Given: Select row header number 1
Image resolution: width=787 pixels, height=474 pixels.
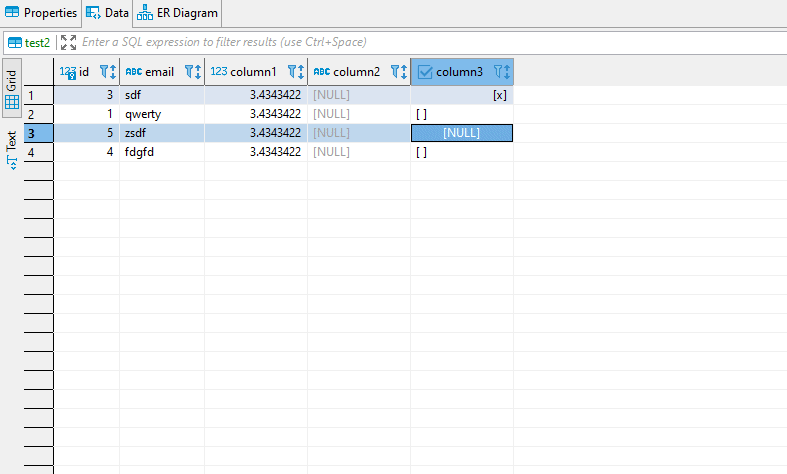Looking at the screenshot, I should 39,95.
